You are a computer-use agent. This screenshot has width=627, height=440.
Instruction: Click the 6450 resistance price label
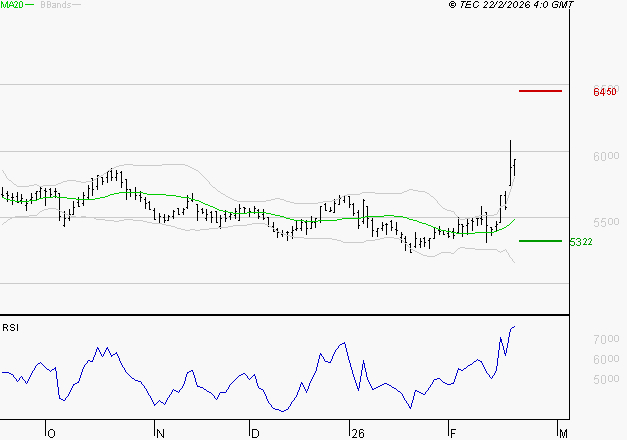point(604,92)
